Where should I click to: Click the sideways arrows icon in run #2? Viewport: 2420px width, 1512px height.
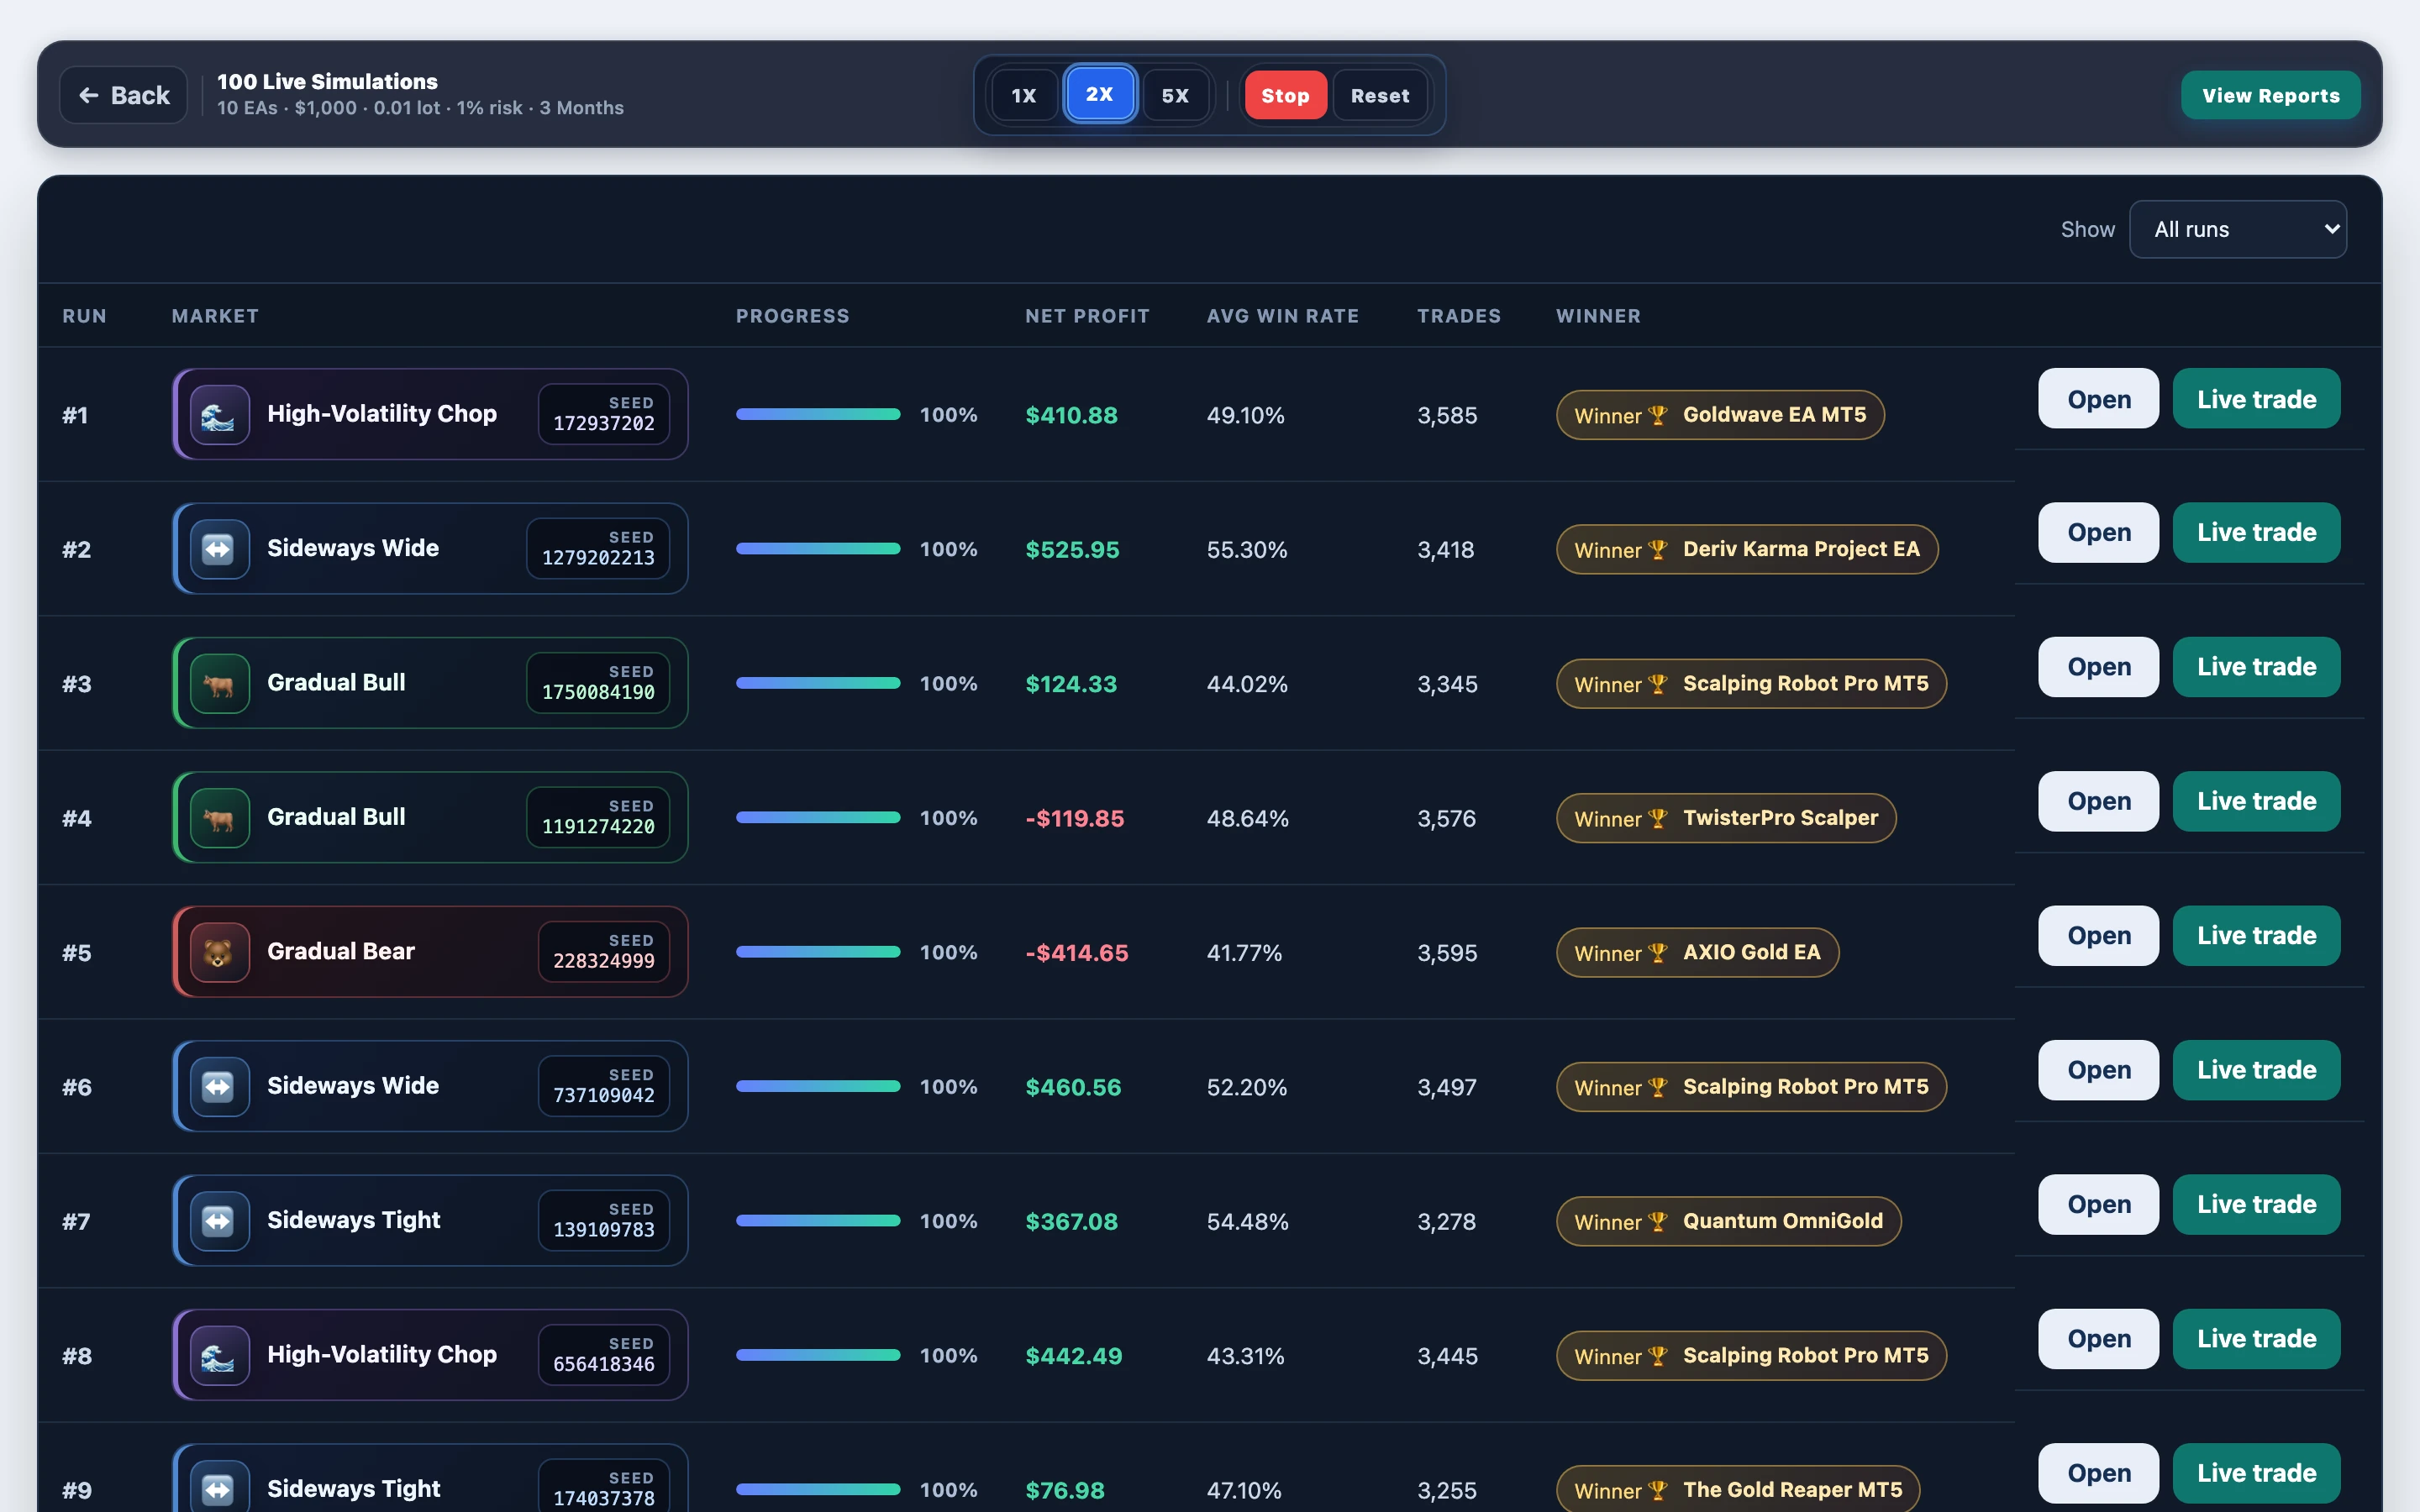[219, 549]
